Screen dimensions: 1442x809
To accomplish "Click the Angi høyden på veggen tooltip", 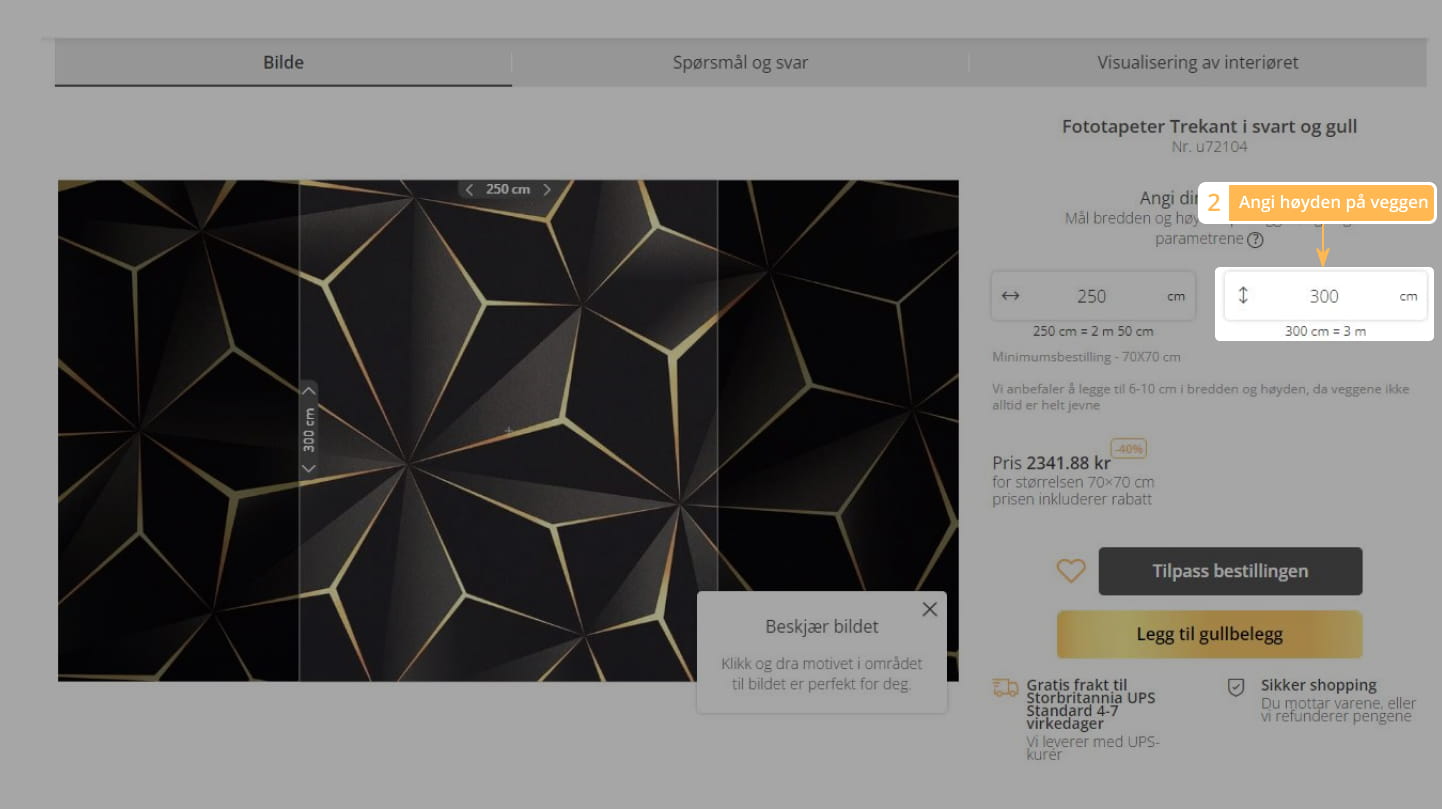I will 1332,202.
